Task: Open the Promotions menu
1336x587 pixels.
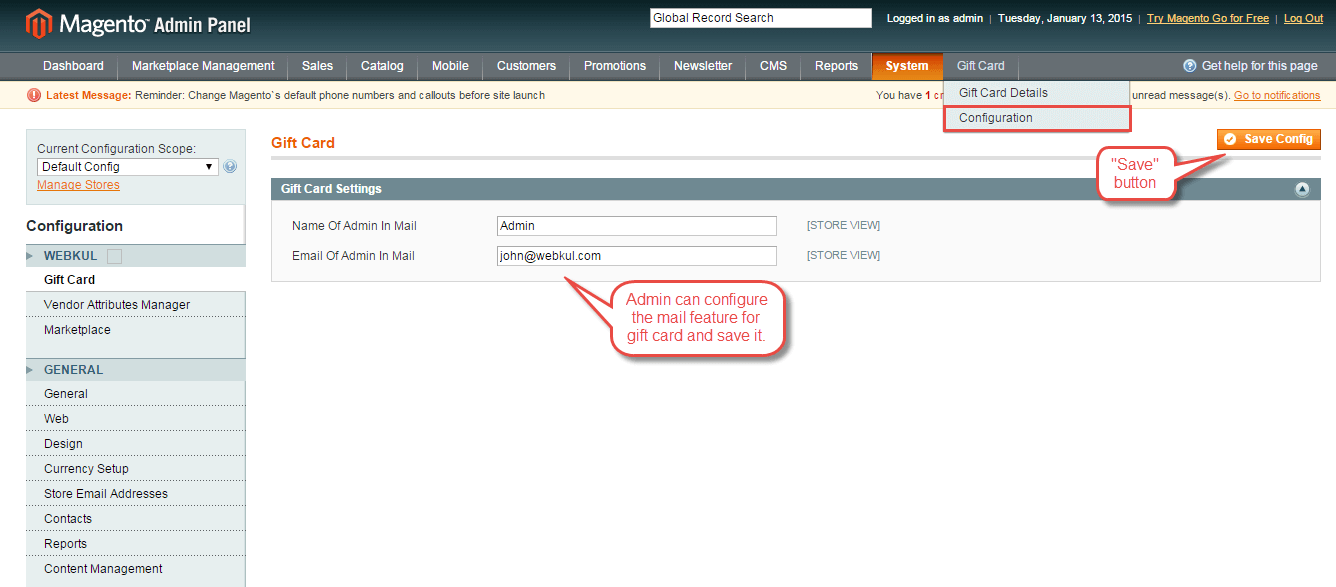Action: point(615,66)
